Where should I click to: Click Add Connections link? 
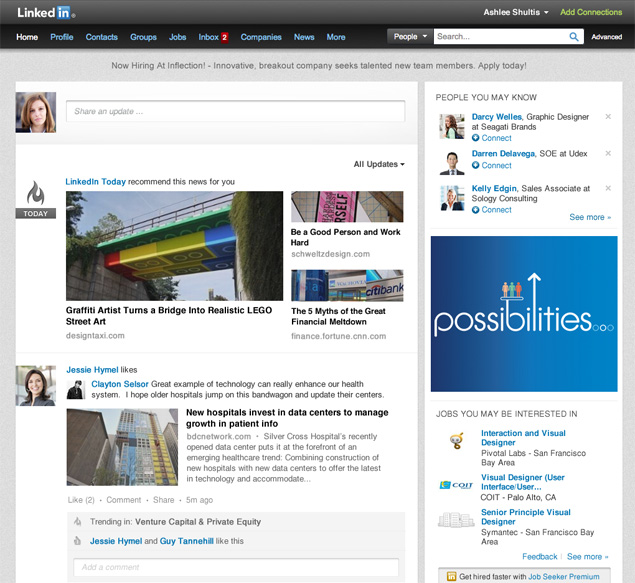(591, 12)
